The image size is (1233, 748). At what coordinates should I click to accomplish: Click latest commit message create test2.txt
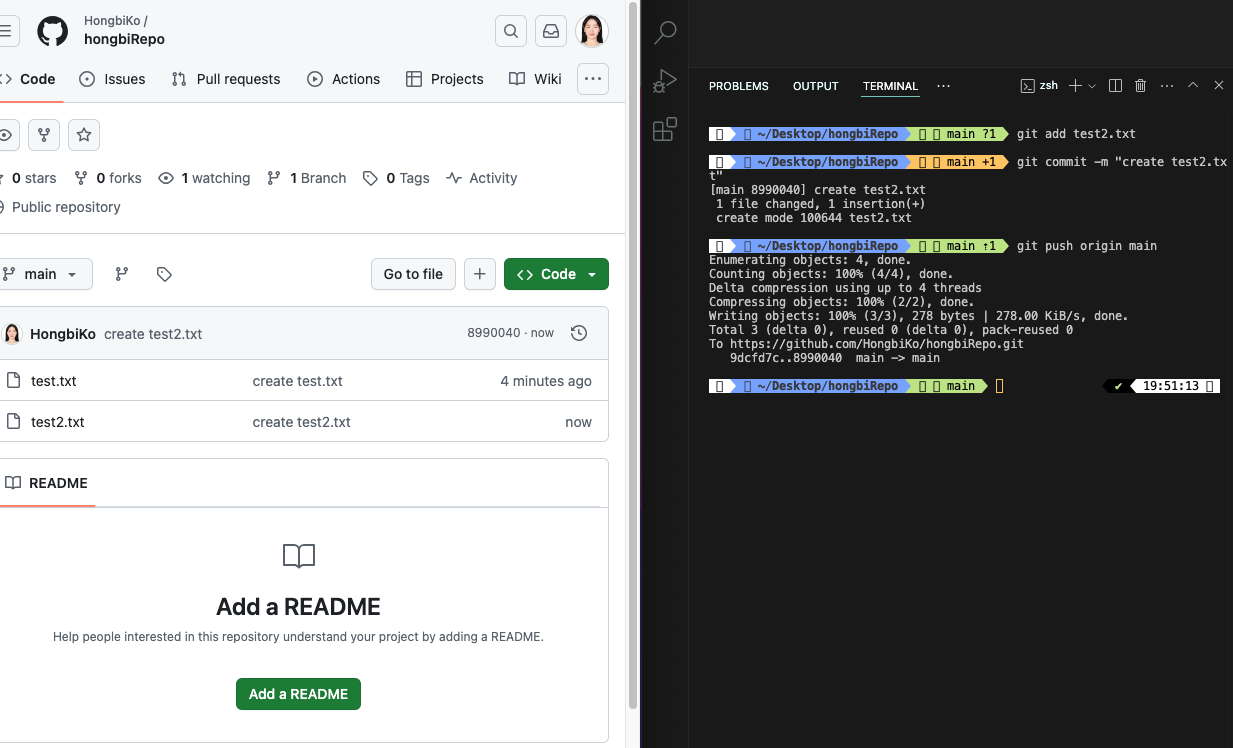coord(153,334)
